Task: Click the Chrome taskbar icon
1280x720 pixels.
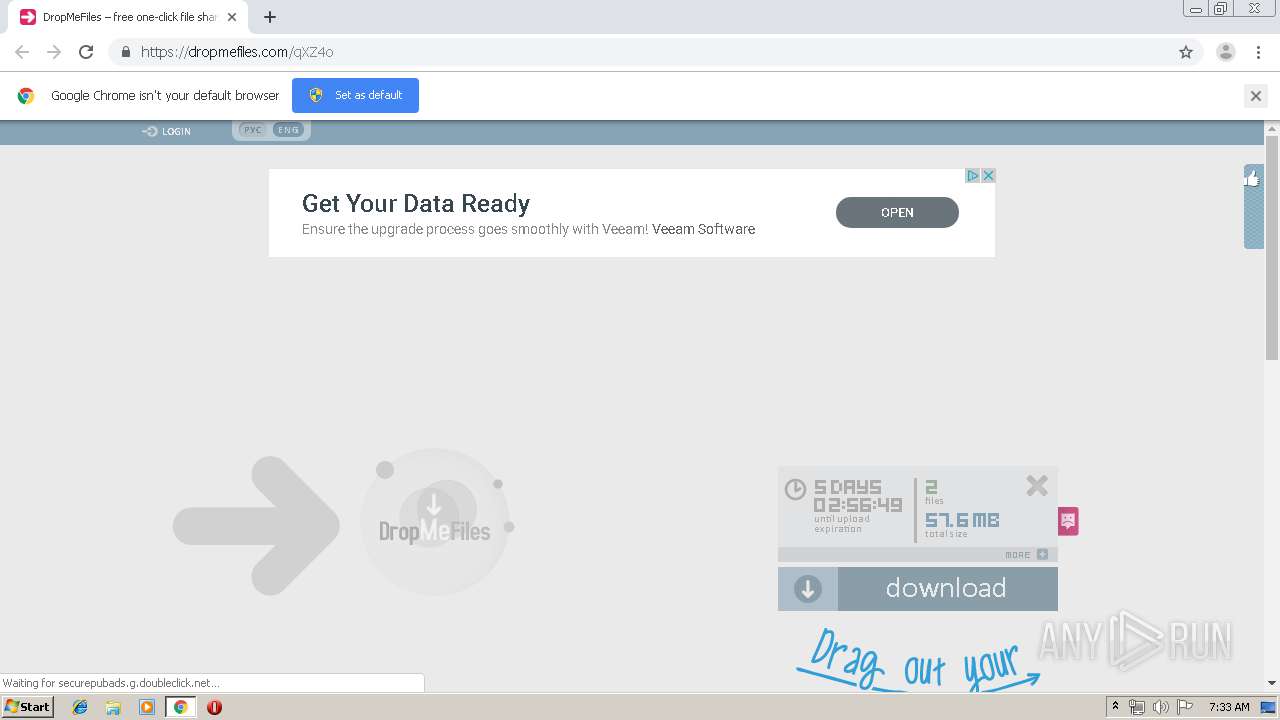Action: (180, 707)
